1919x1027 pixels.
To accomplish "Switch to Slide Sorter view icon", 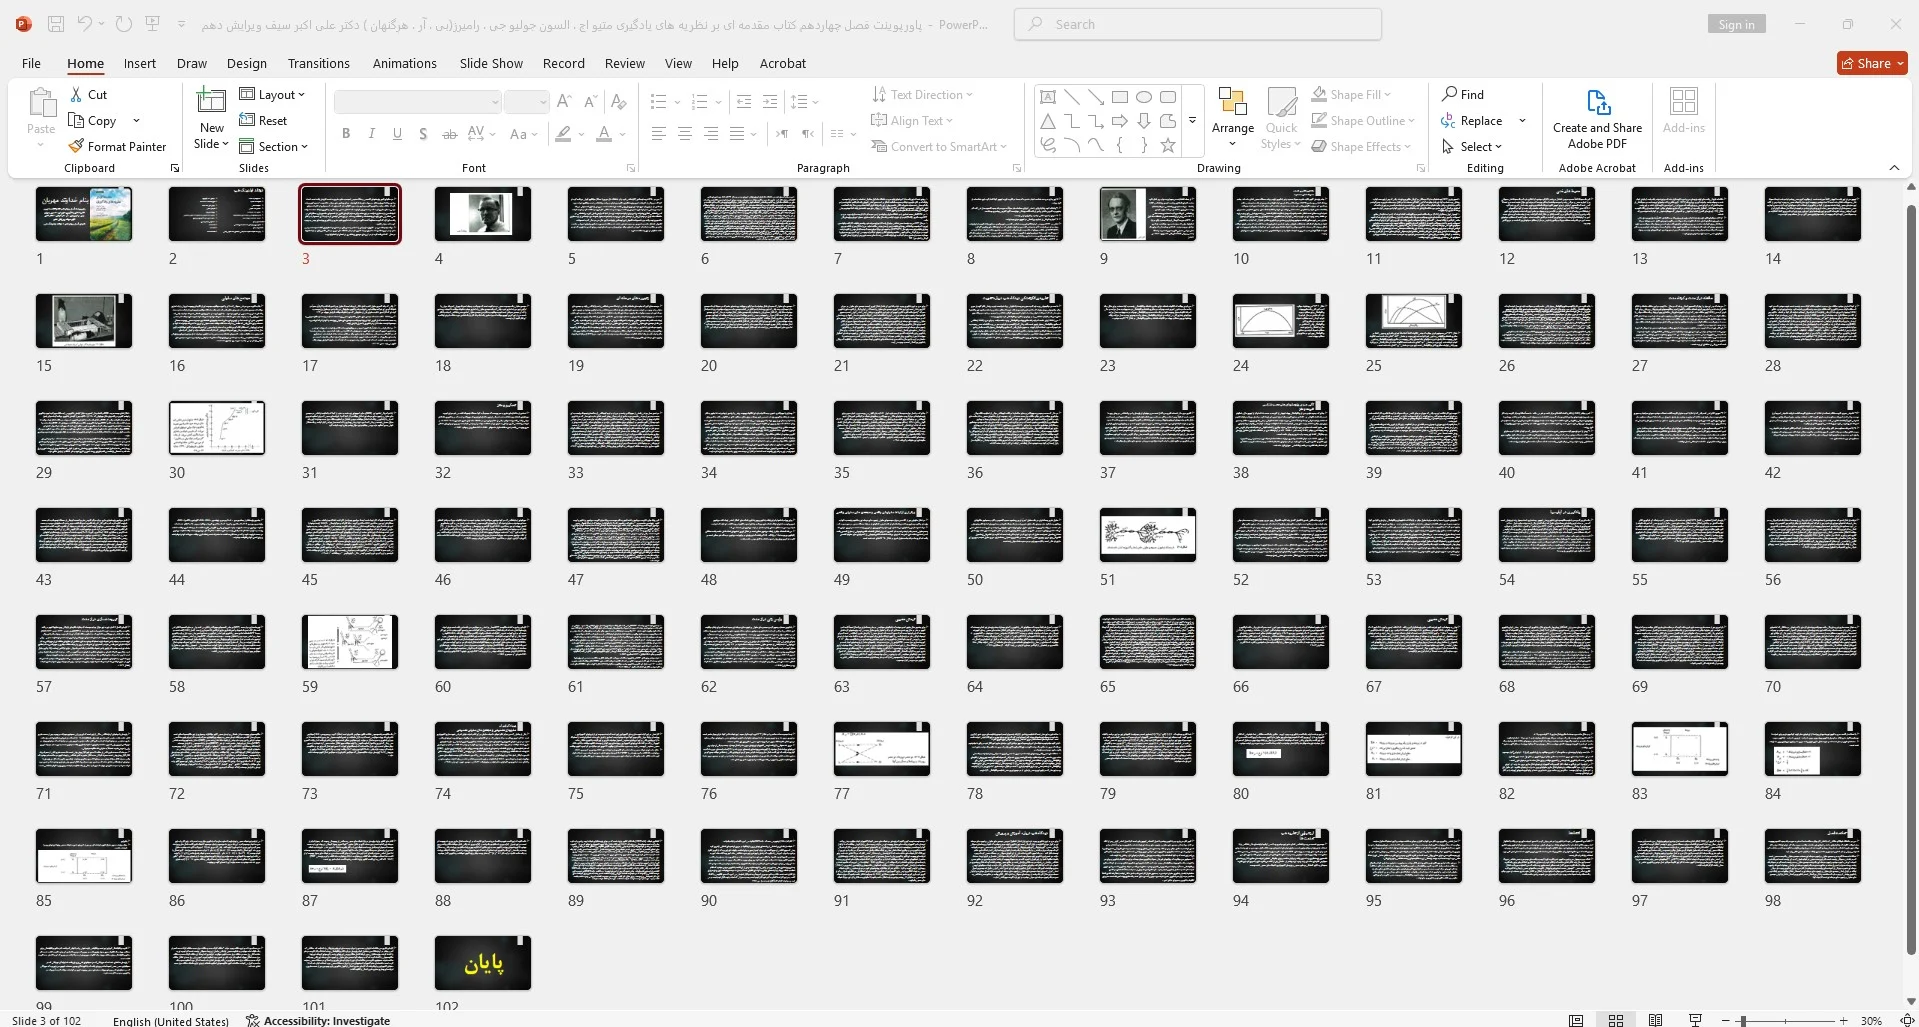I will [x=1616, y=1020].
